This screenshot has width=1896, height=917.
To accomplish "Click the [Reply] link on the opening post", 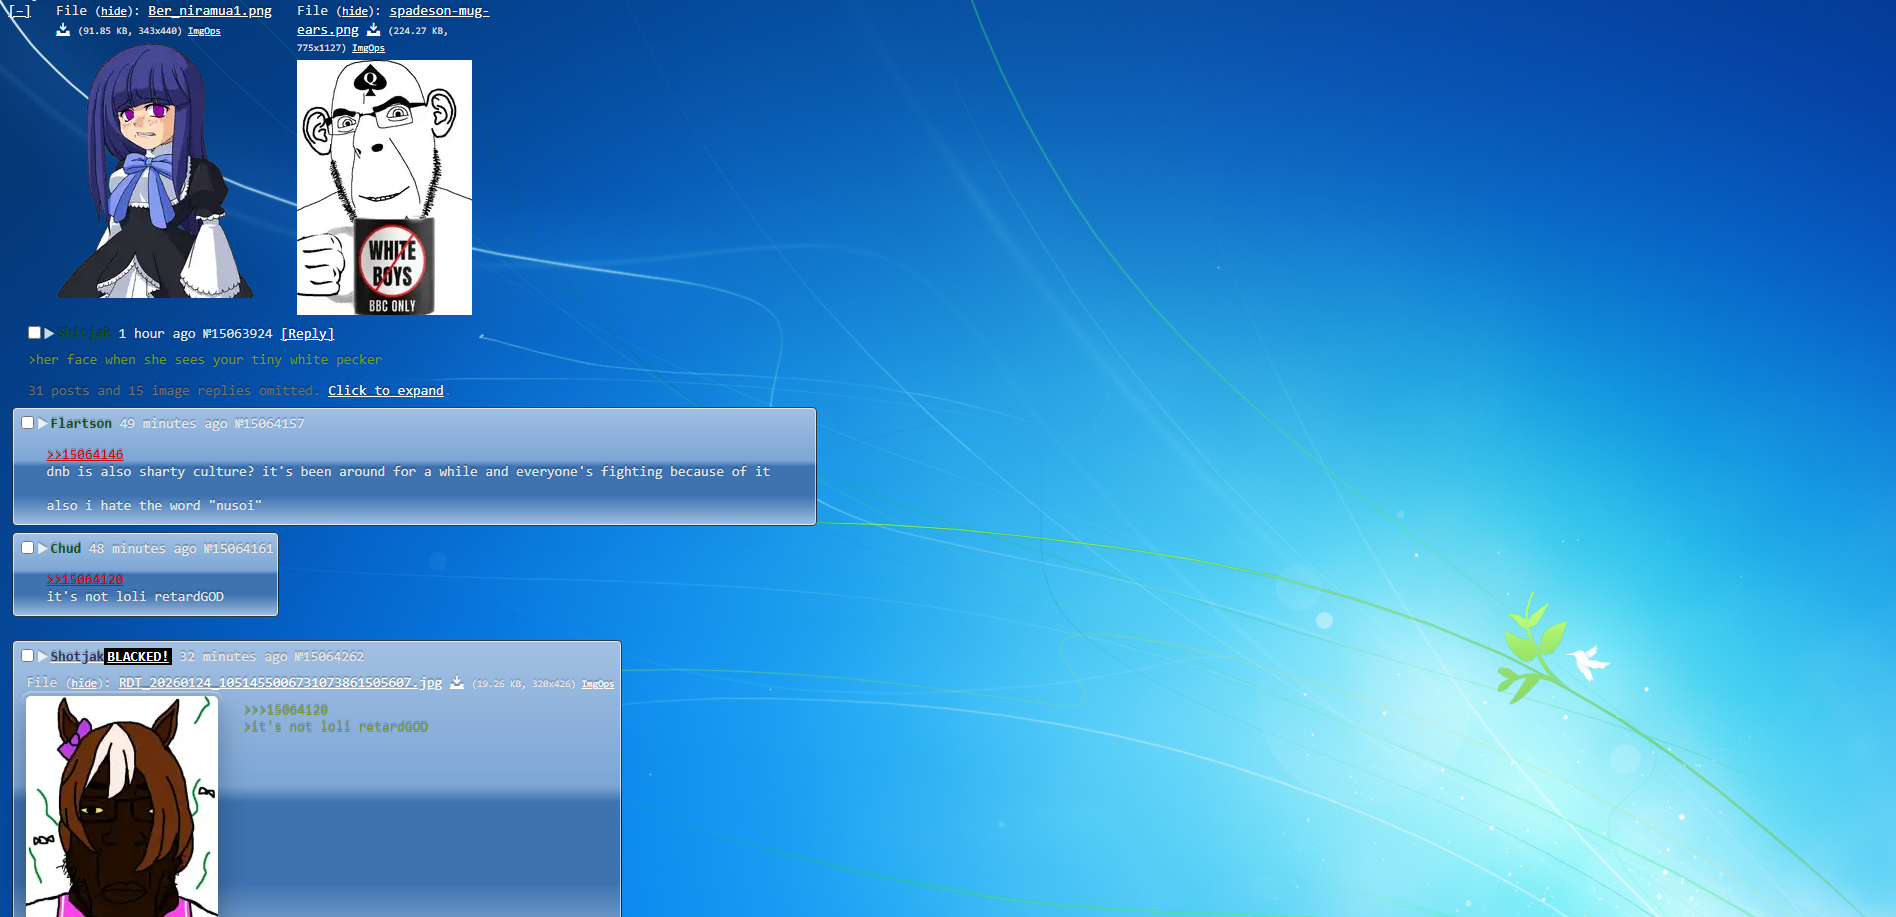I will click(307, 334).
